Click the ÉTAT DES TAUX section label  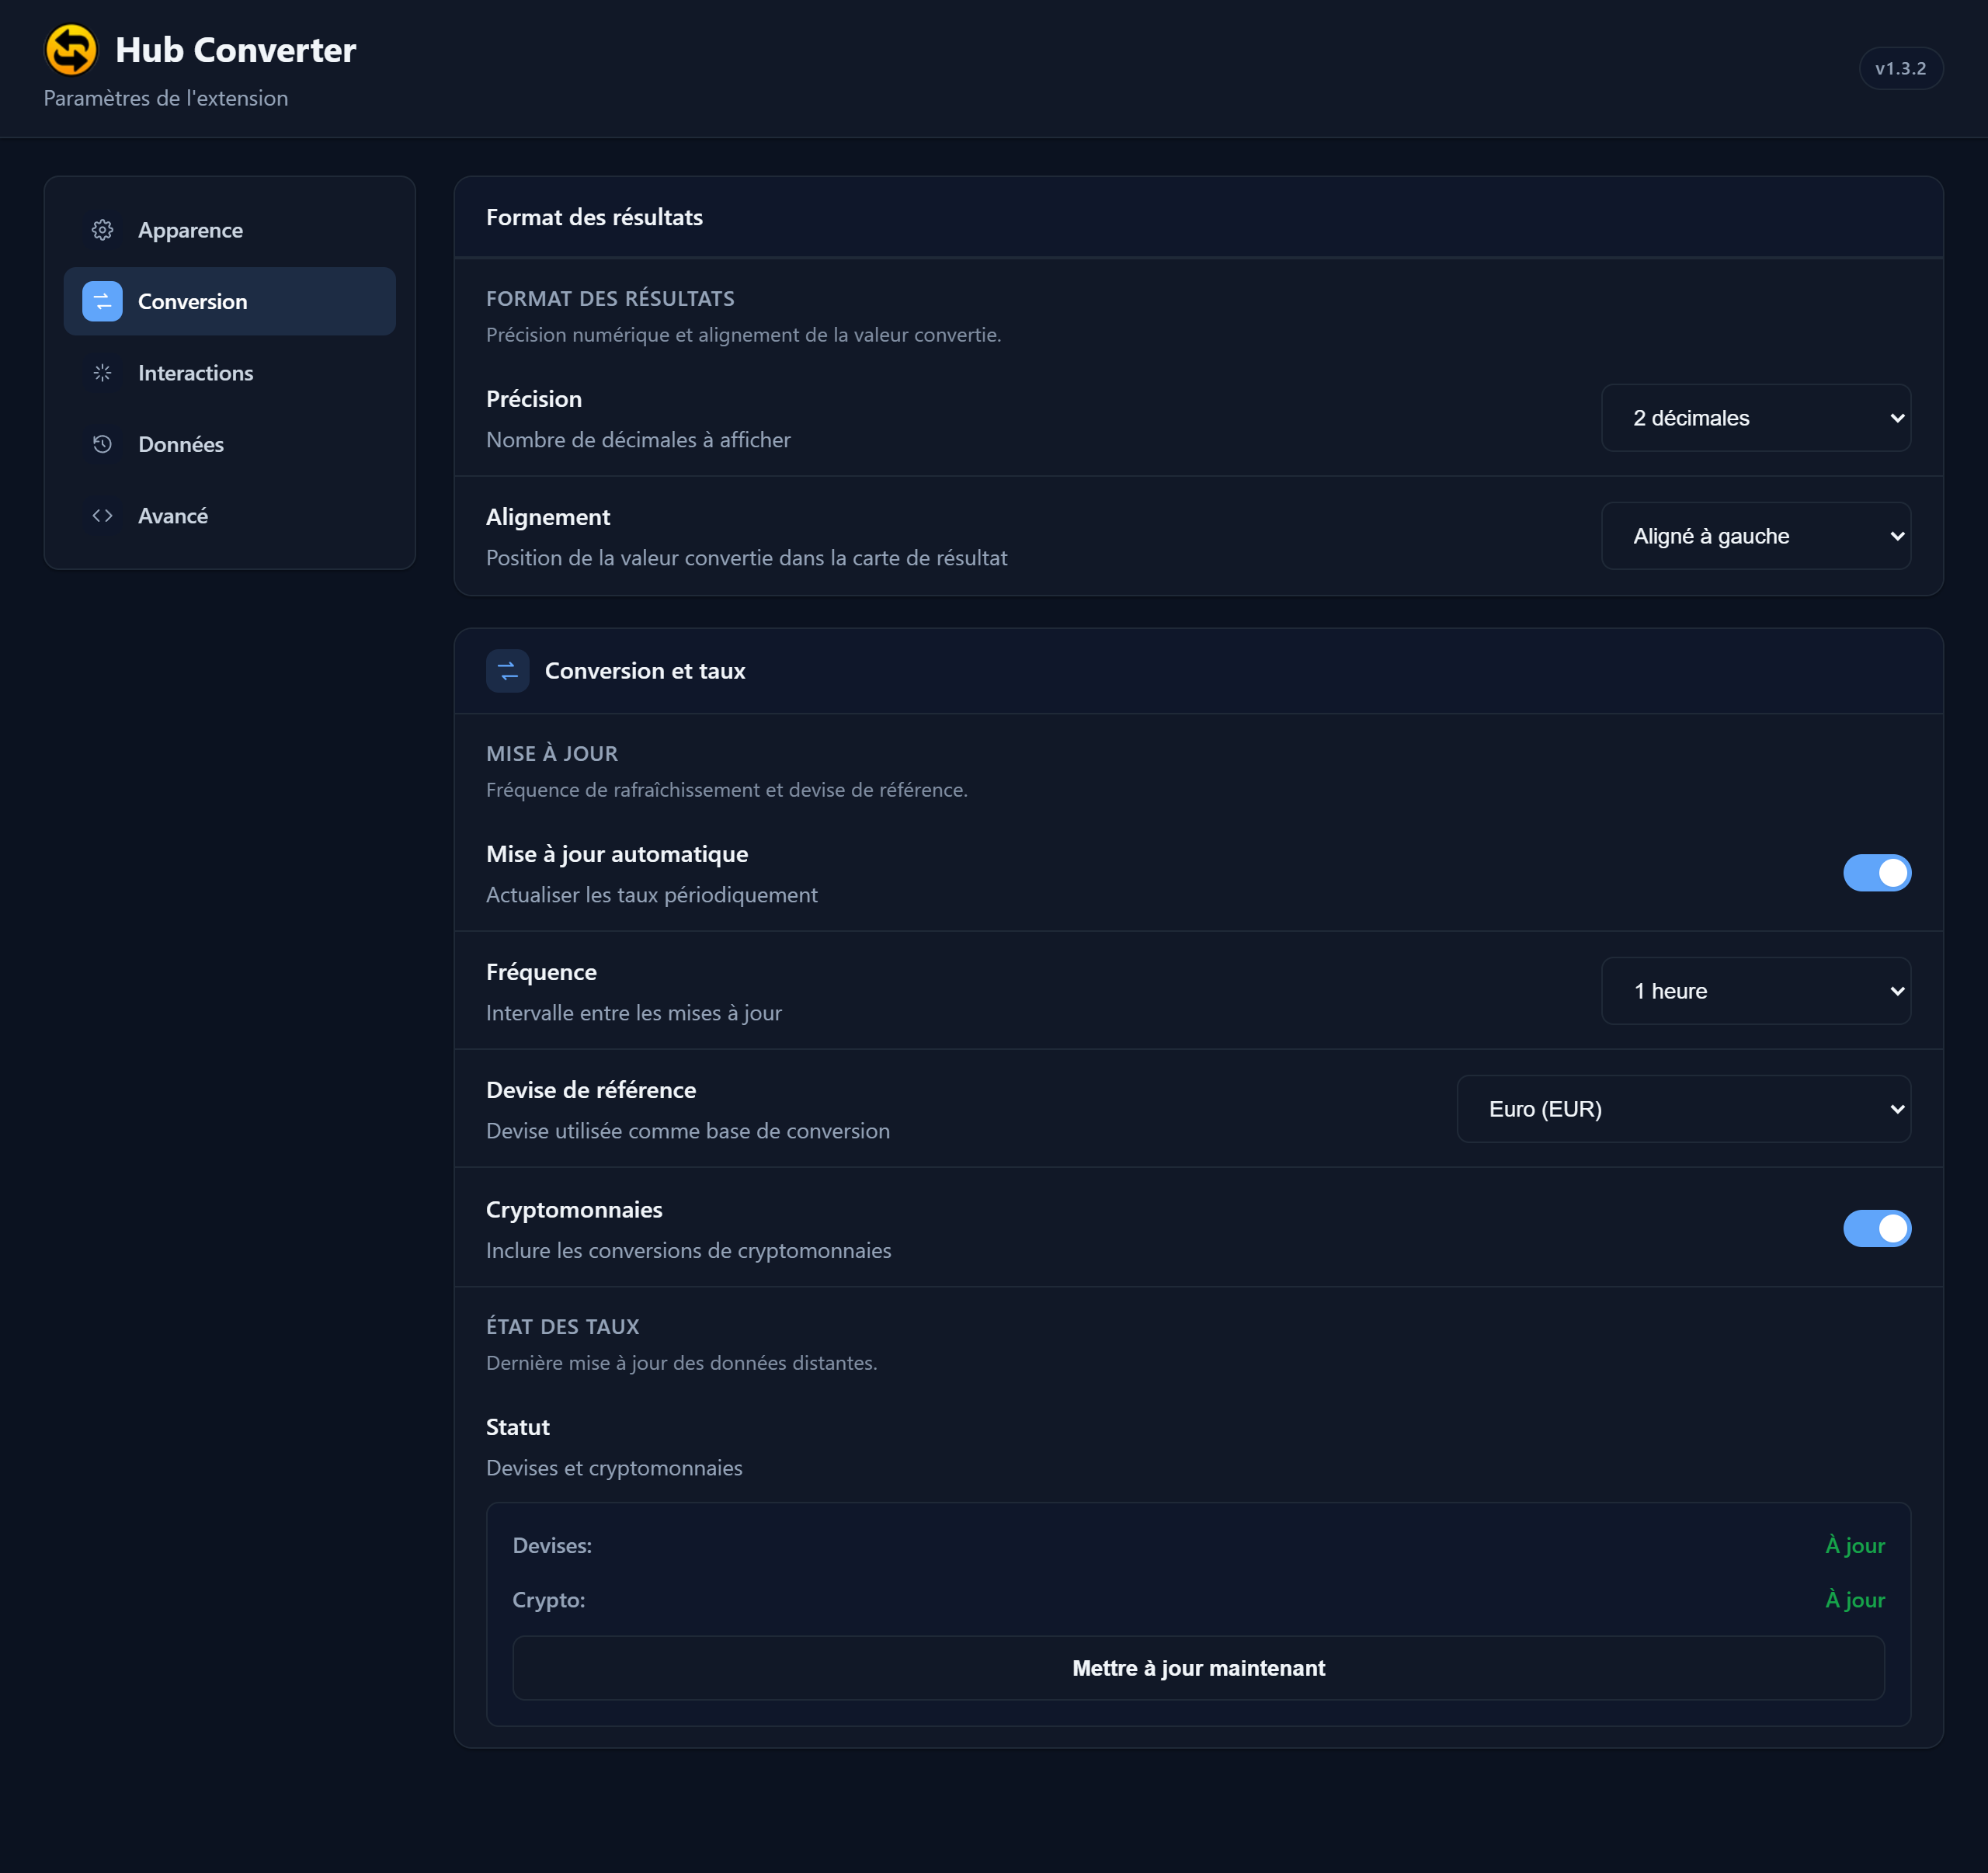pyautogui.click(x=562, y=1326)
